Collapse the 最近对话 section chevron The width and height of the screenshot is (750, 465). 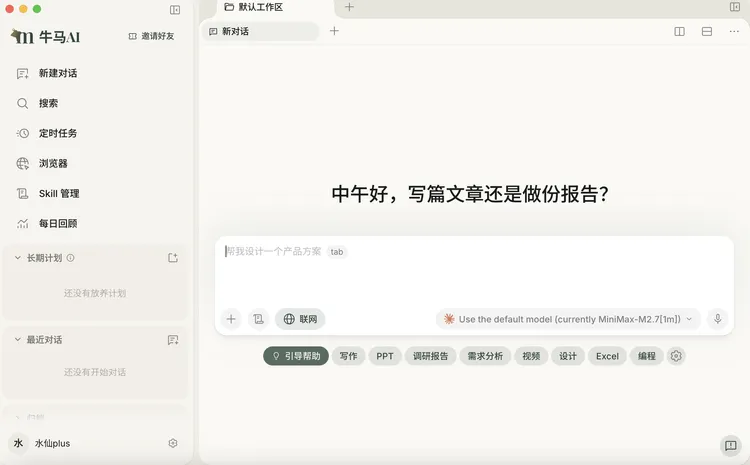click(x=18, y=340)
